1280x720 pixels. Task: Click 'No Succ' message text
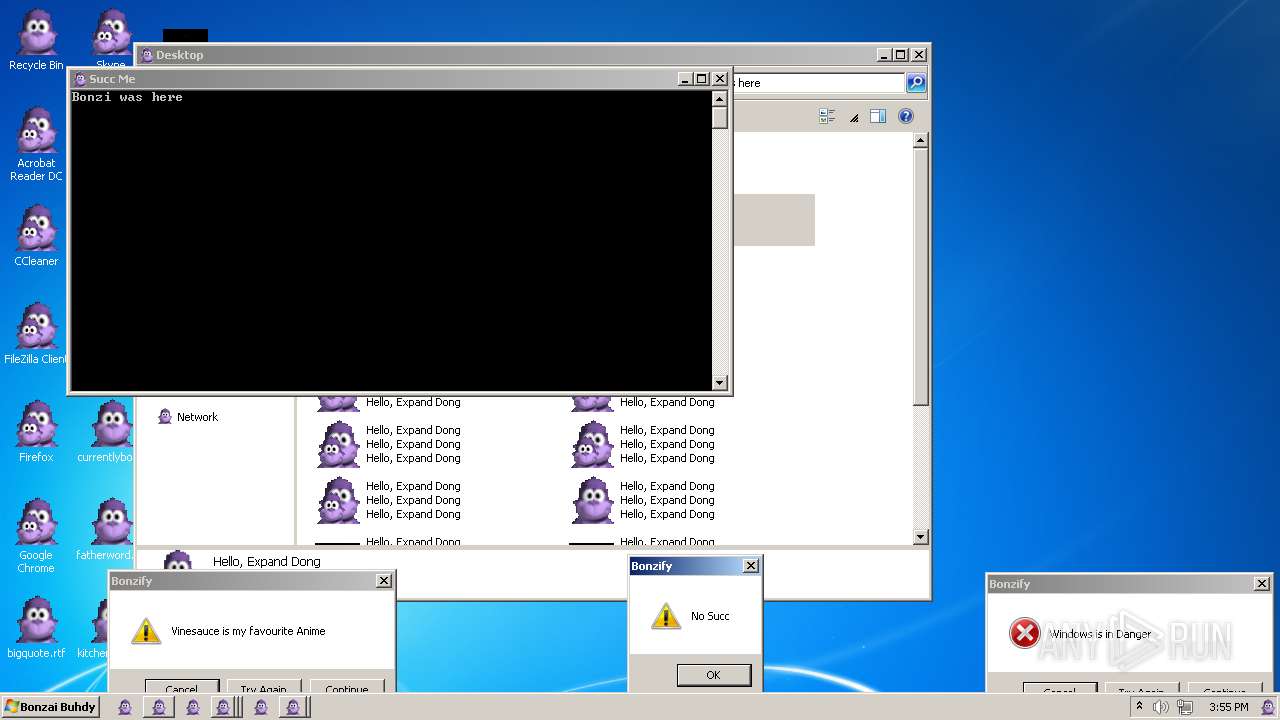(x=710, y=616)
